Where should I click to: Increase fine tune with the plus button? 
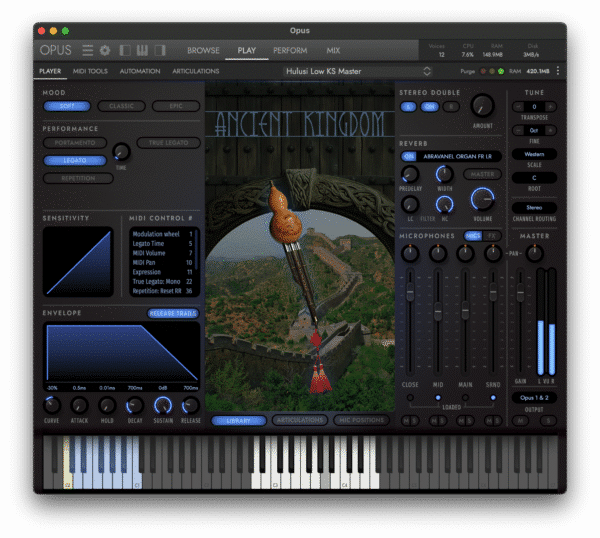click(550, 130)
